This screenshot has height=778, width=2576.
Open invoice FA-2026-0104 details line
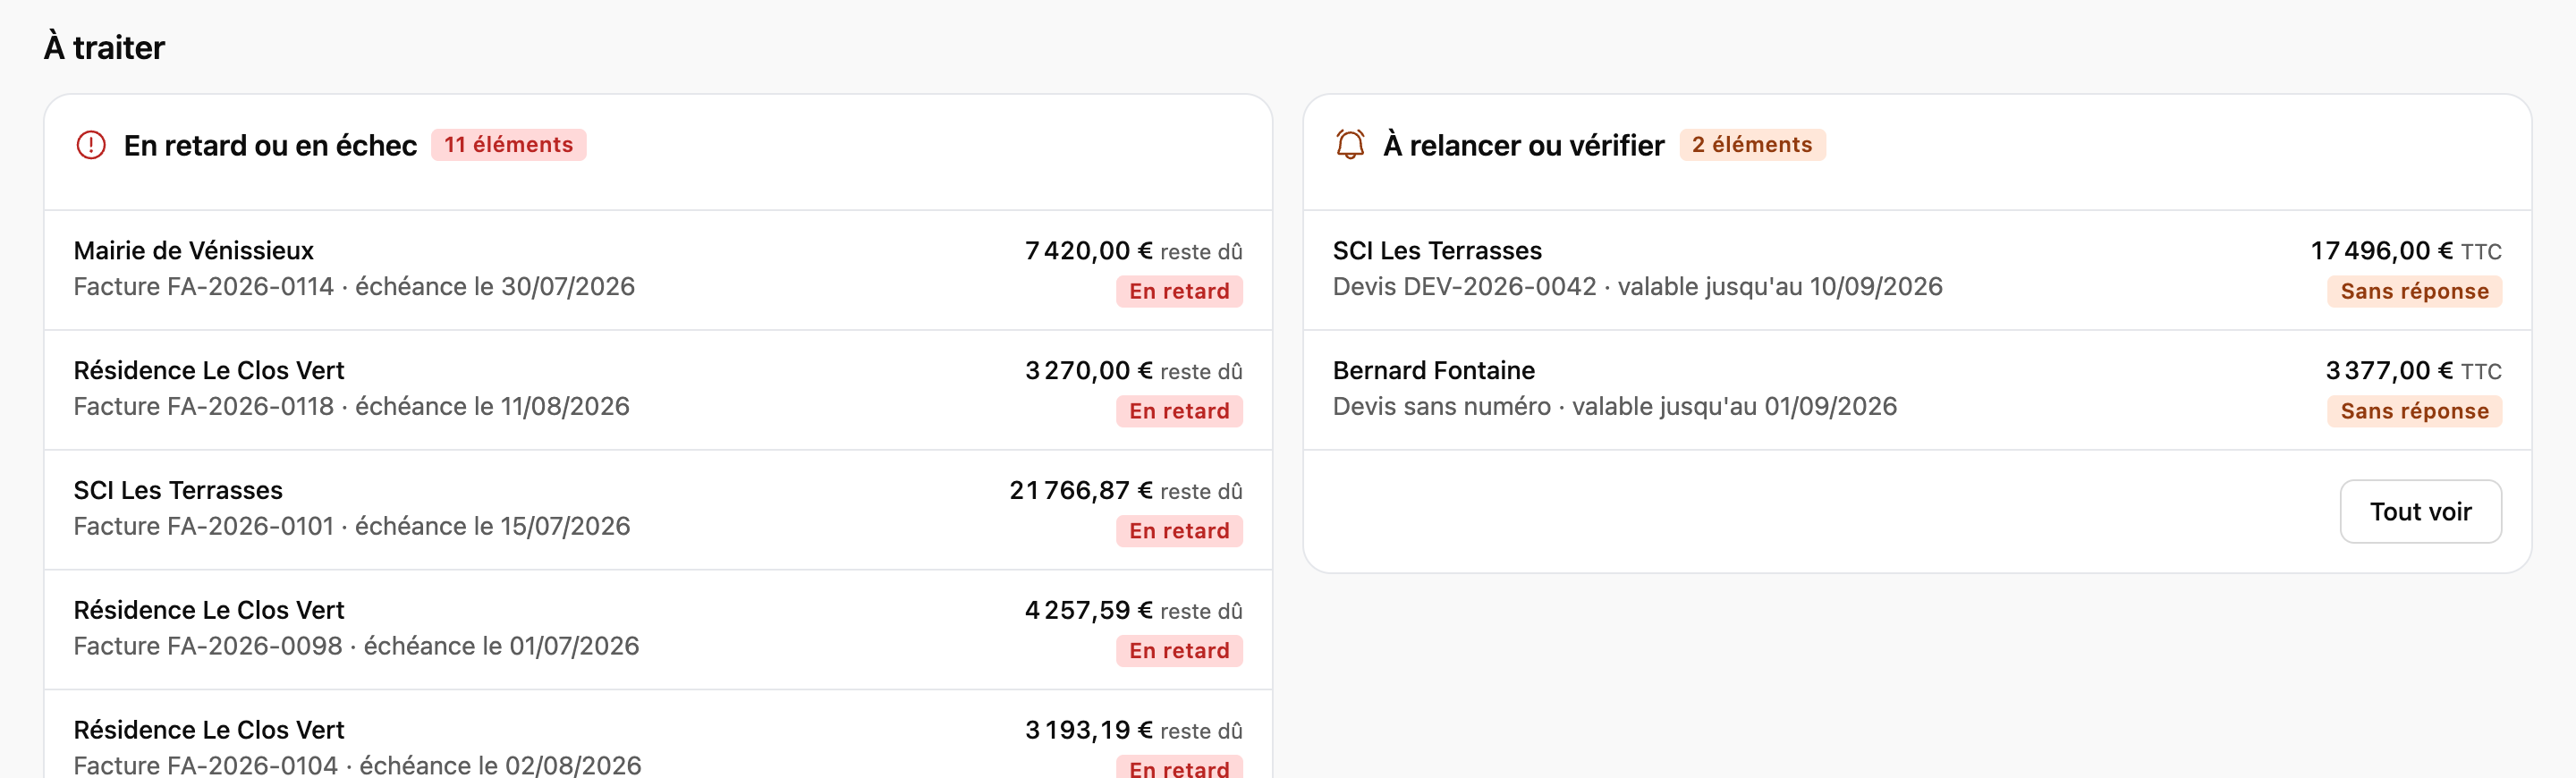tap(357, 765)
